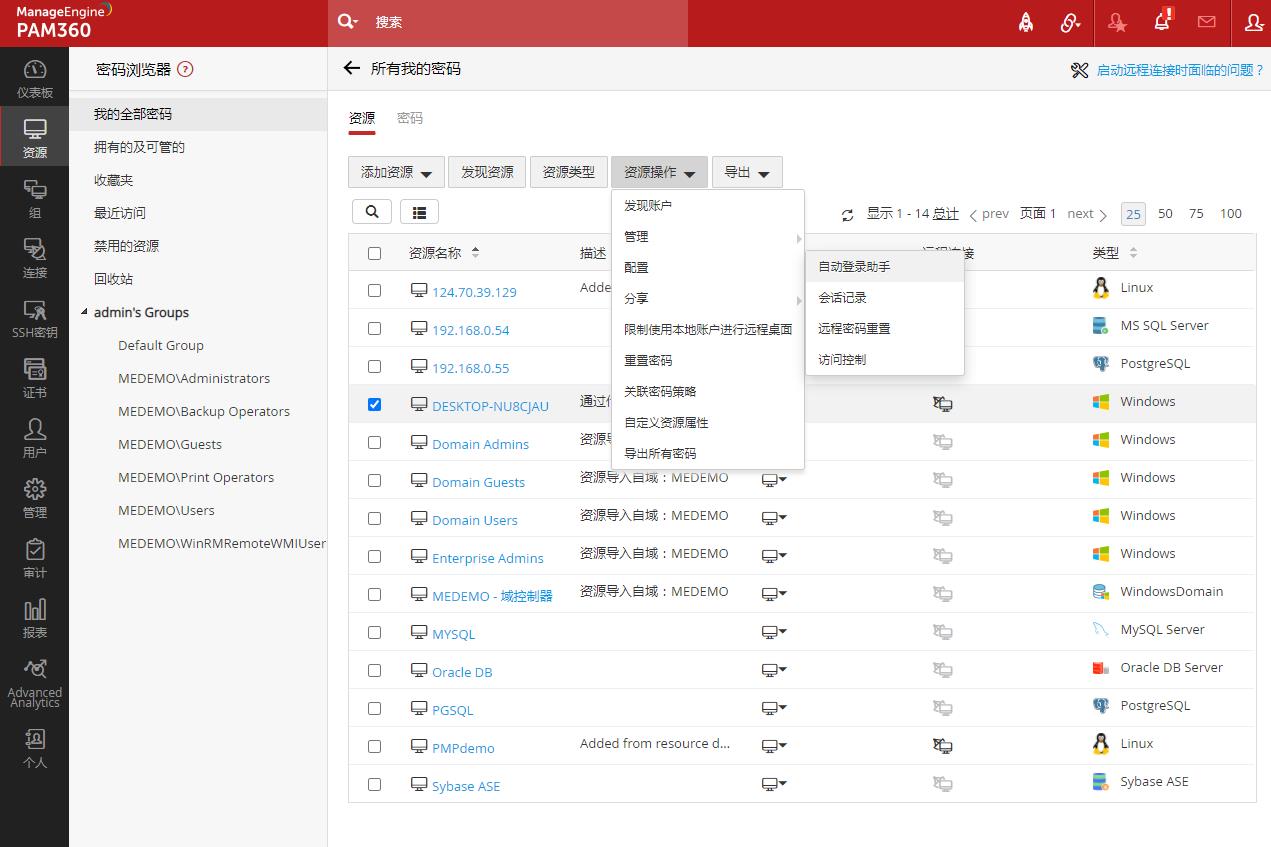The image size is (1271, 847).
Task: Uncheck the DESKTOP-NU8CJAU row checkbox
Action: click(x=374, y=404)
